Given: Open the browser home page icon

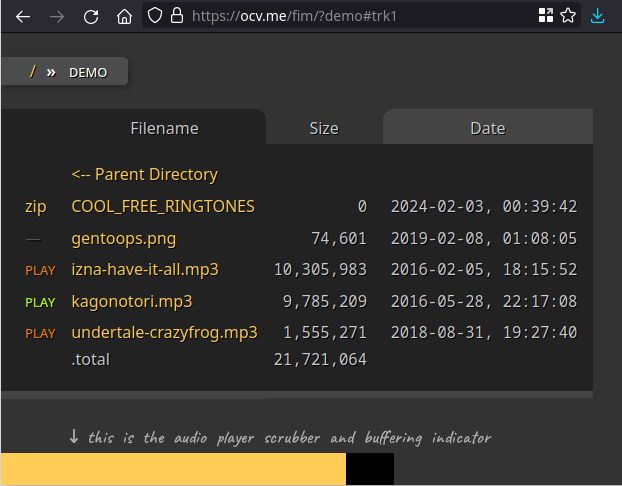Looking at the screenshot, I should pos(124,17).
